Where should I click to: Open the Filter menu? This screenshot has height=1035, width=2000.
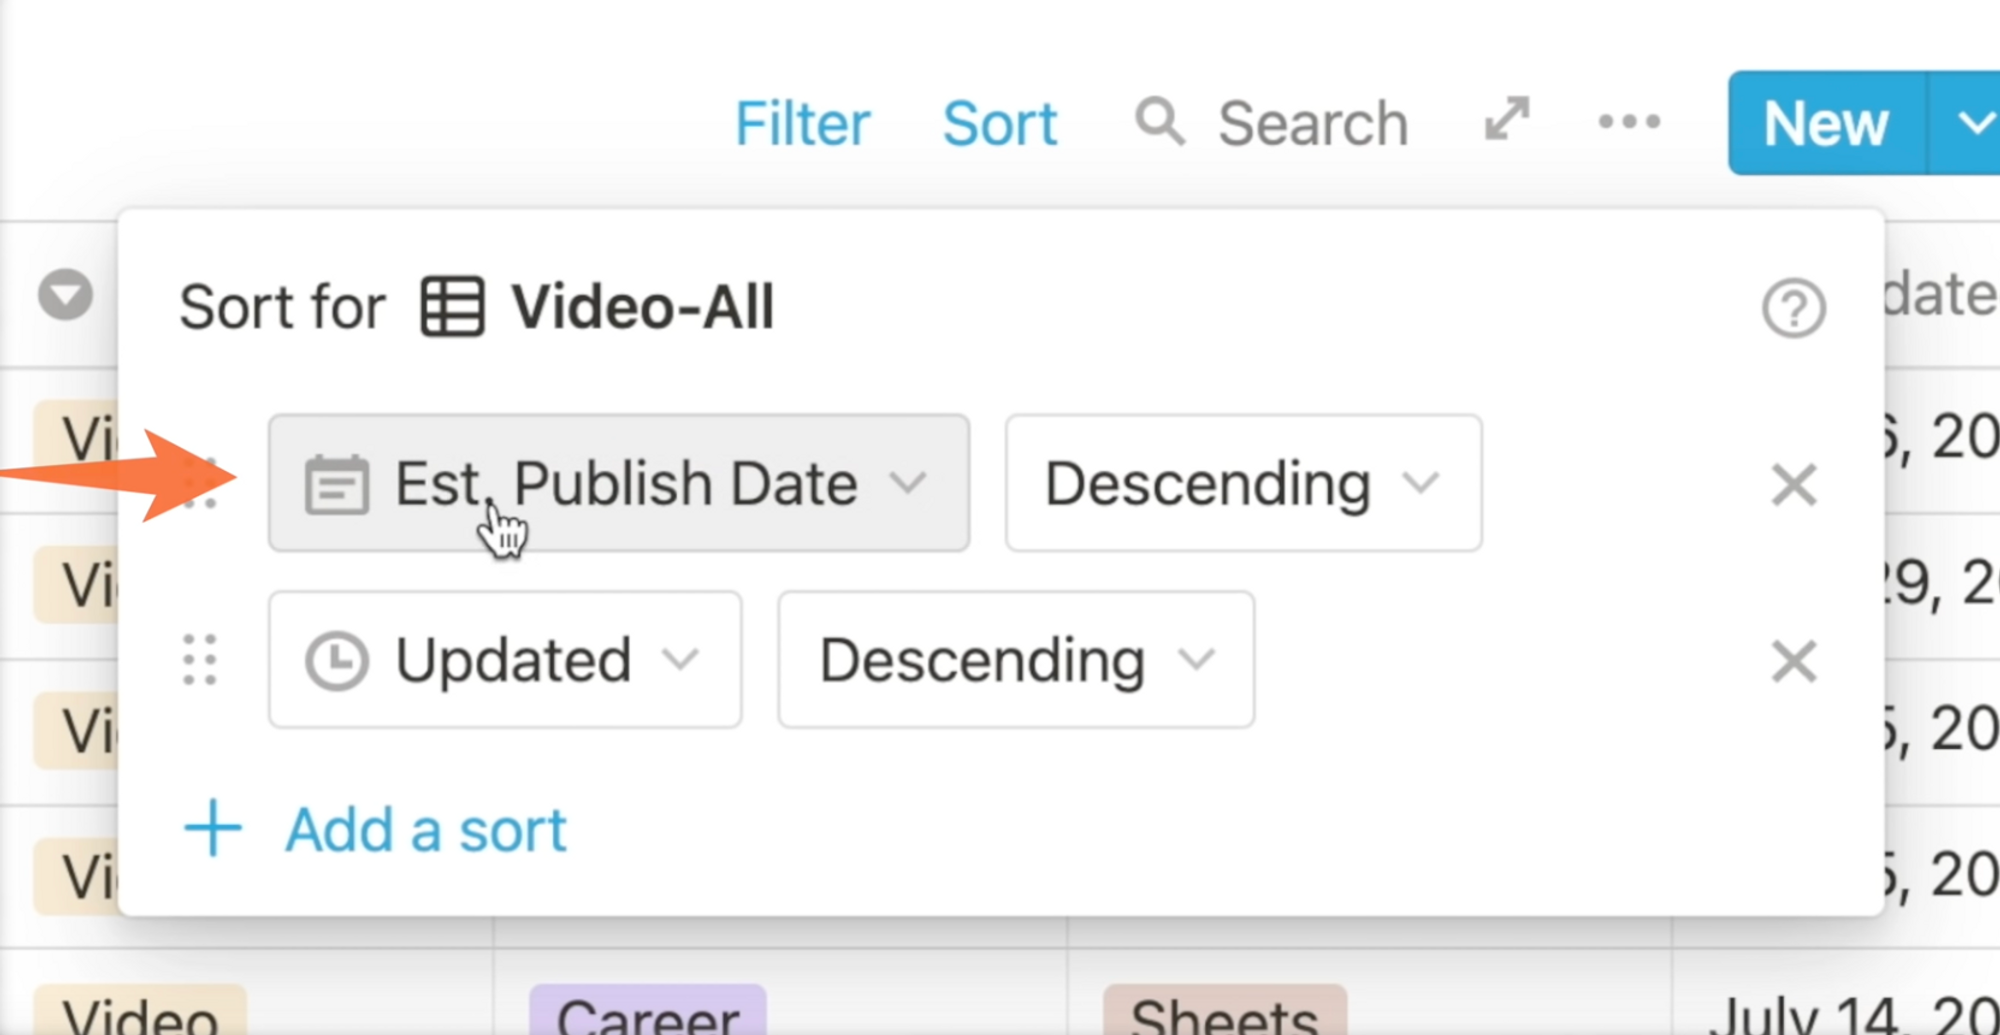click(x=802, y=123)
